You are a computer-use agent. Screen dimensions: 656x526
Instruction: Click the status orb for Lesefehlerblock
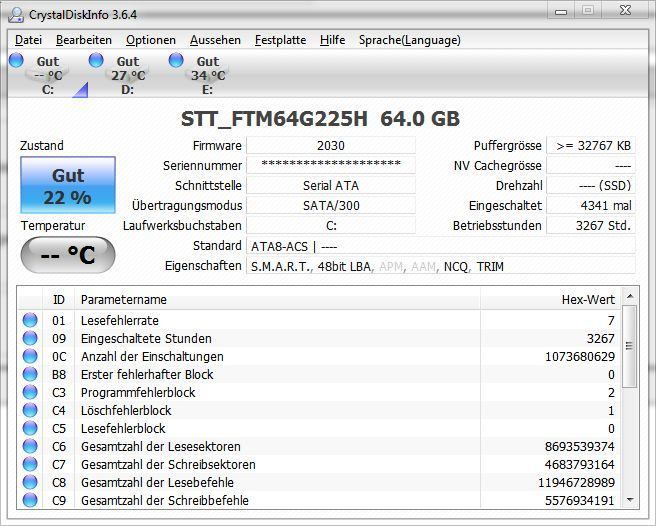coord(30,428)
